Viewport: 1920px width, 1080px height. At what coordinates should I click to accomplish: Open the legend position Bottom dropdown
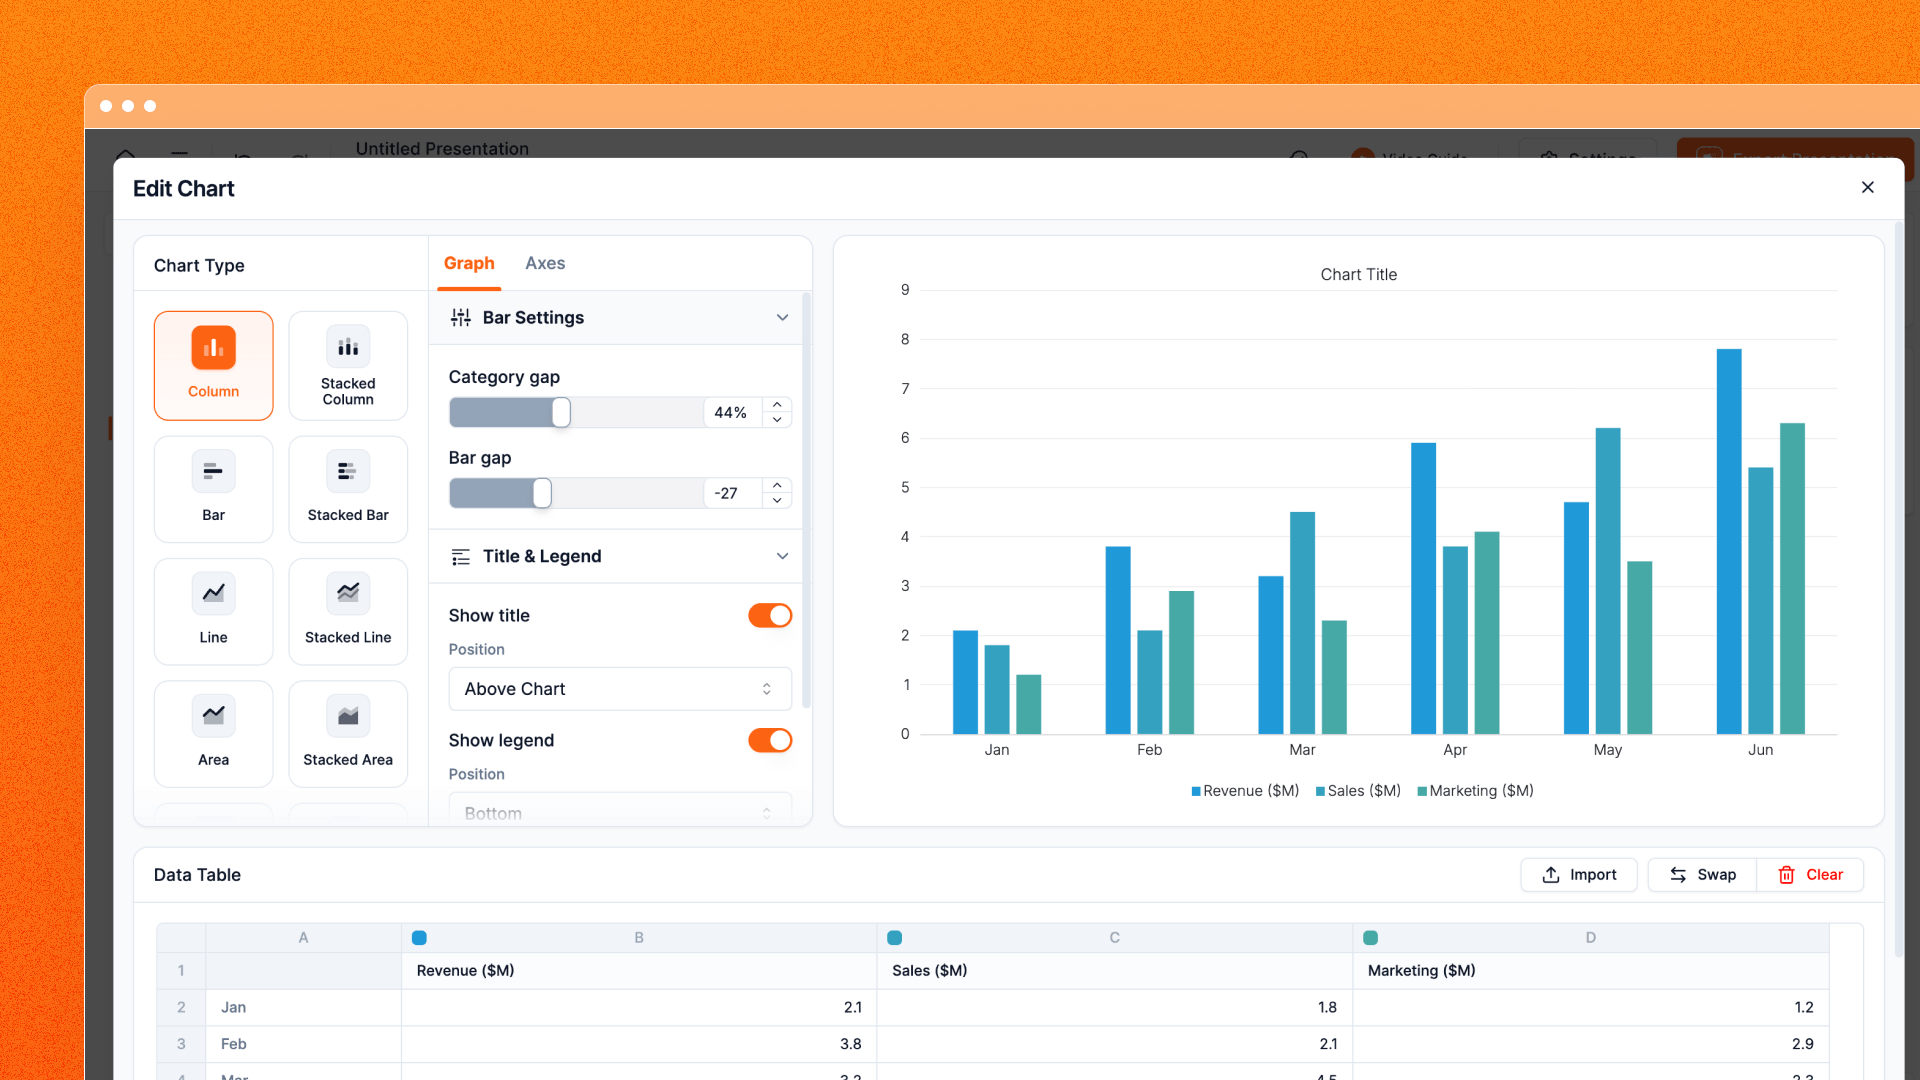[x=620, y=812]
